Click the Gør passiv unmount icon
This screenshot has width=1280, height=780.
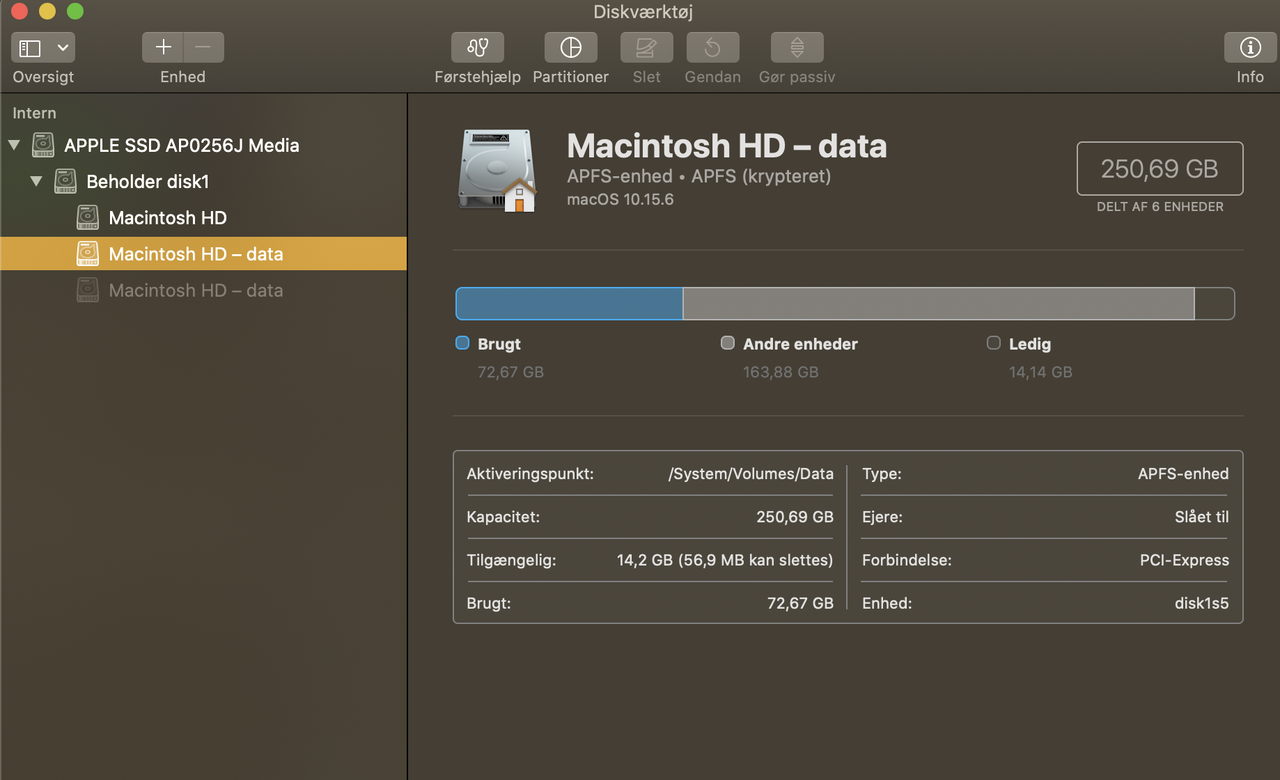797,47
